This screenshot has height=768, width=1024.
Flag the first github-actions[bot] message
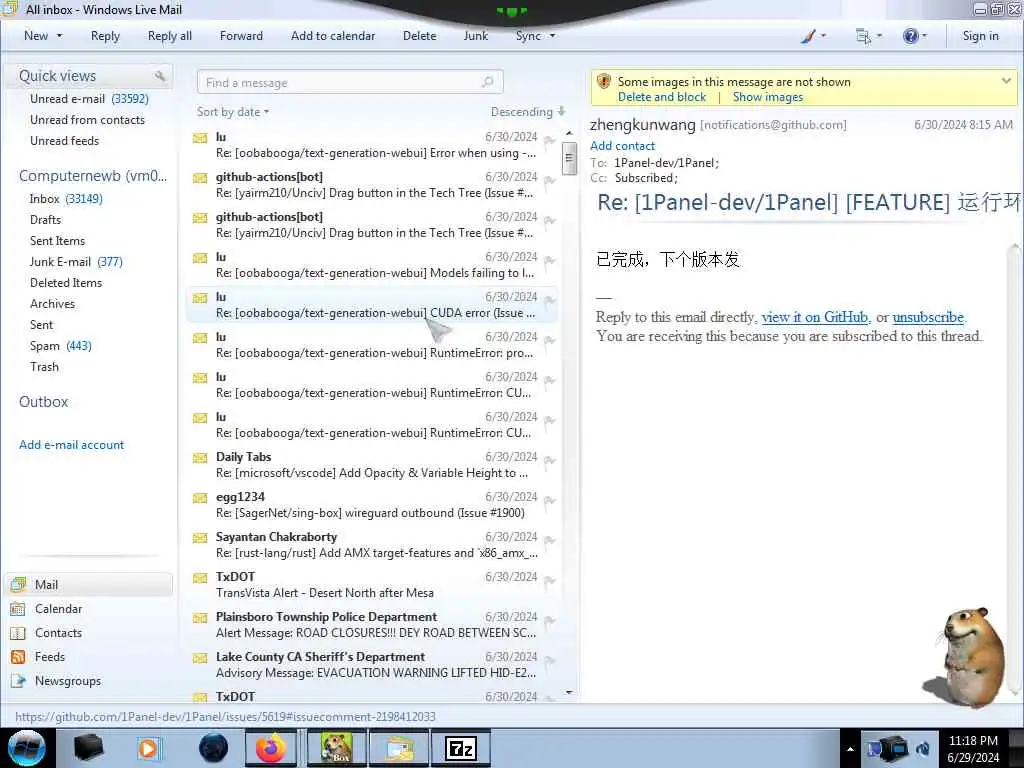coord(549,180)
